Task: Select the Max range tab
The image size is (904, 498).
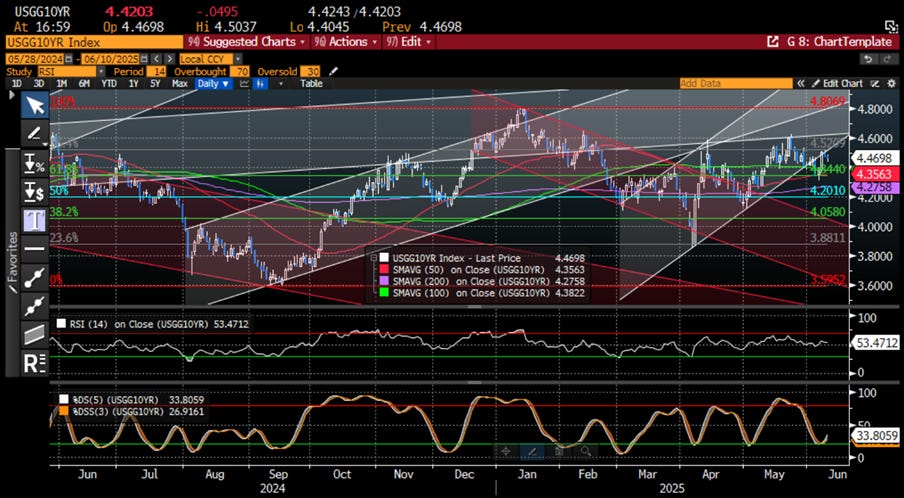Action: coord(180,84)
